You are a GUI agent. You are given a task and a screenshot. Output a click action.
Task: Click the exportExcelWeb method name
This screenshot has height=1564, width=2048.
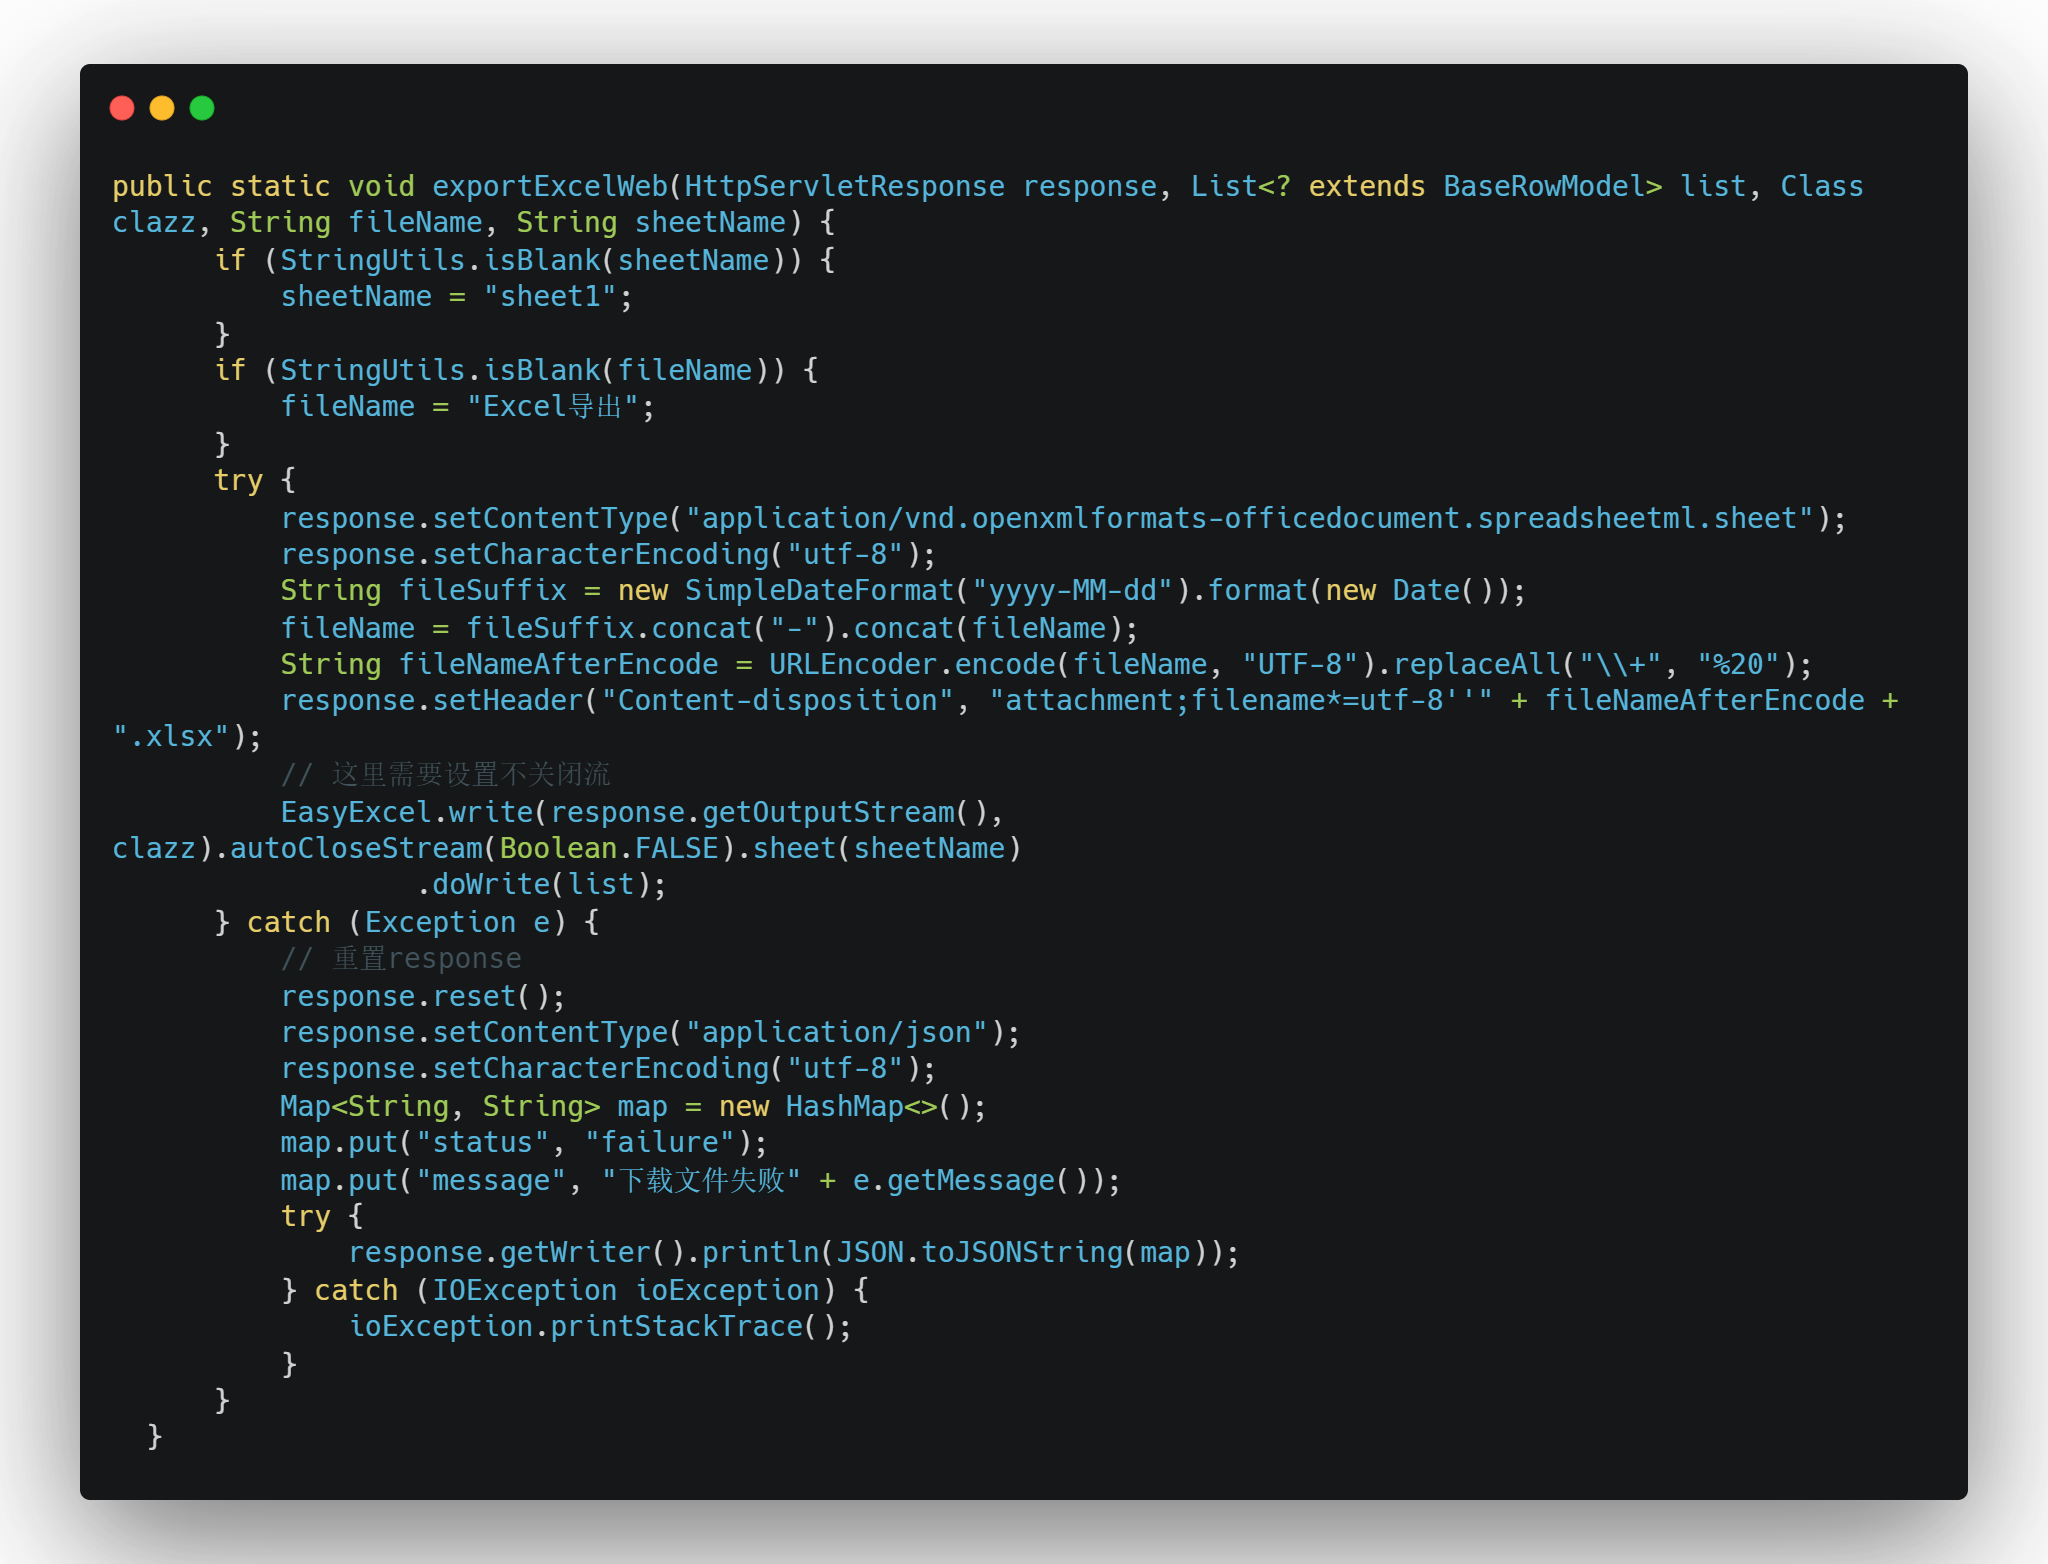[x=549, y=186]
